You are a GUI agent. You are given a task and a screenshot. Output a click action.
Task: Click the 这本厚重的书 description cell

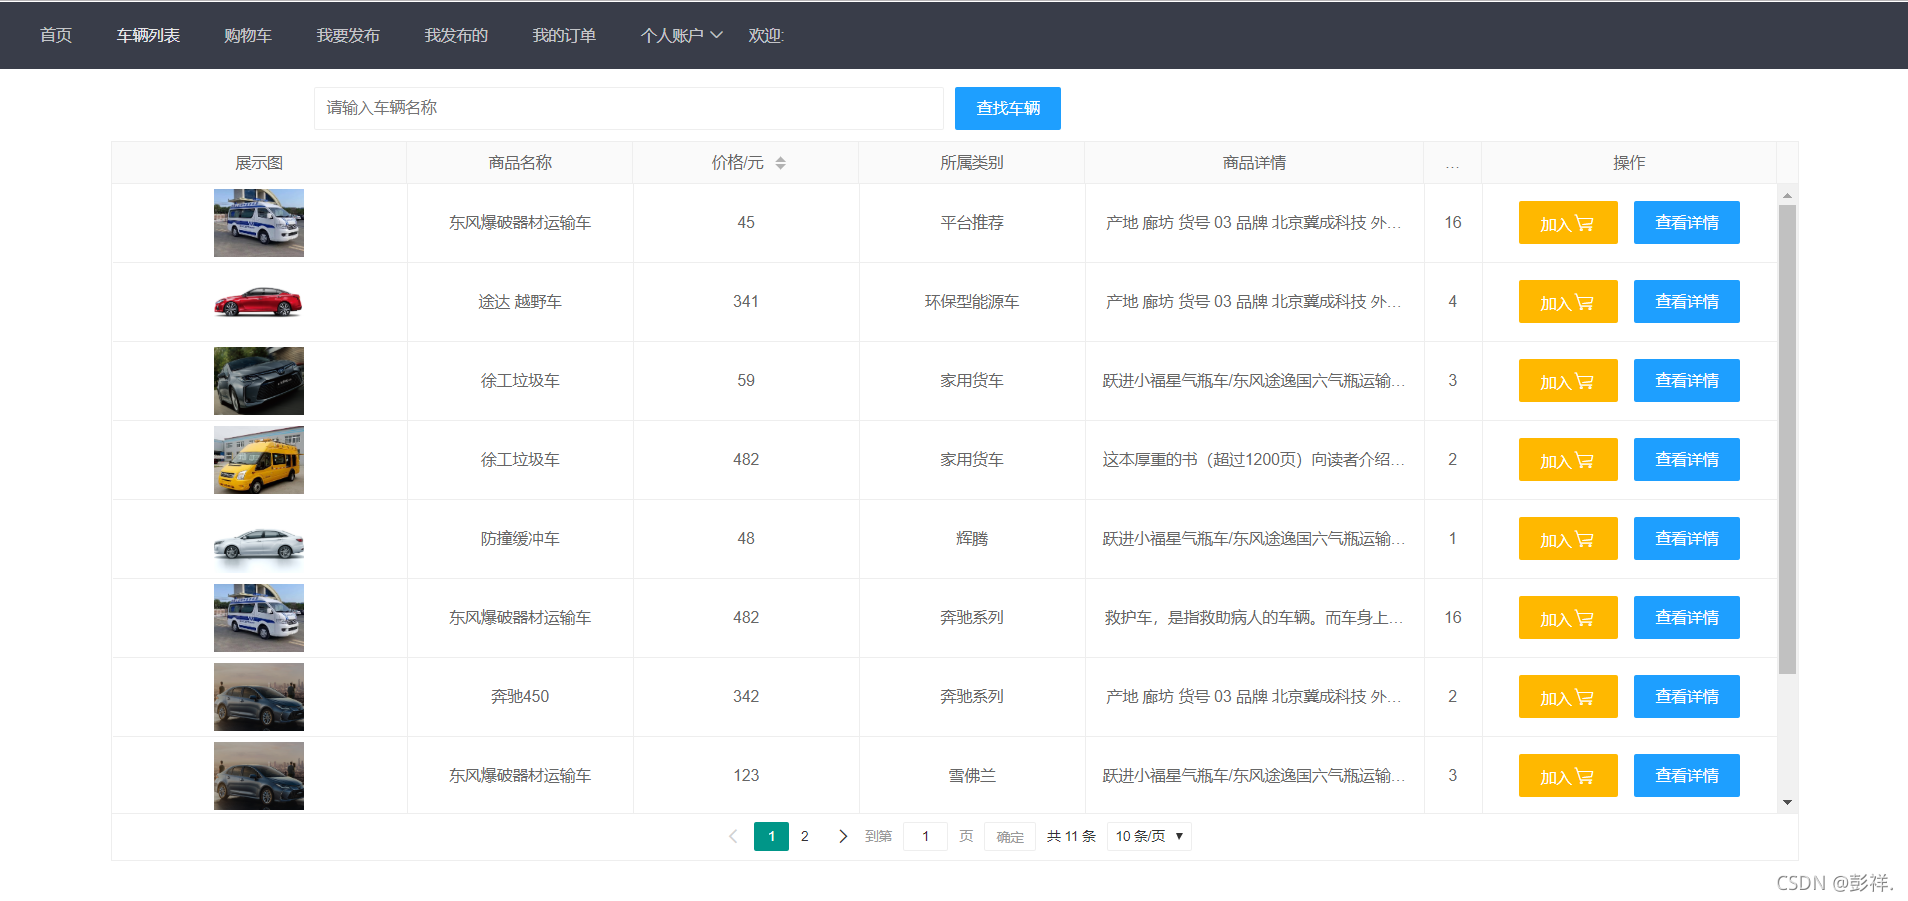[1254, 460]
